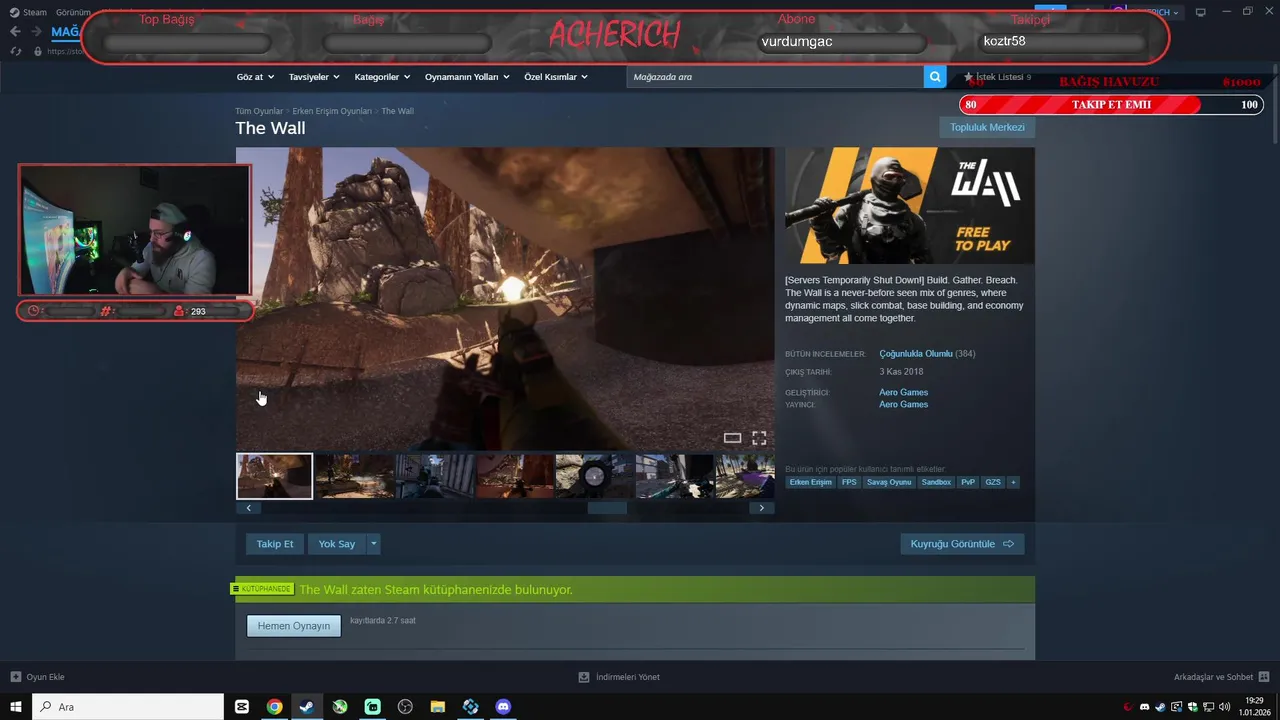The image size is (1280, 720).
Task: Expand the Özel Kısımlar dropdown
Action: (x=556, y=77)
